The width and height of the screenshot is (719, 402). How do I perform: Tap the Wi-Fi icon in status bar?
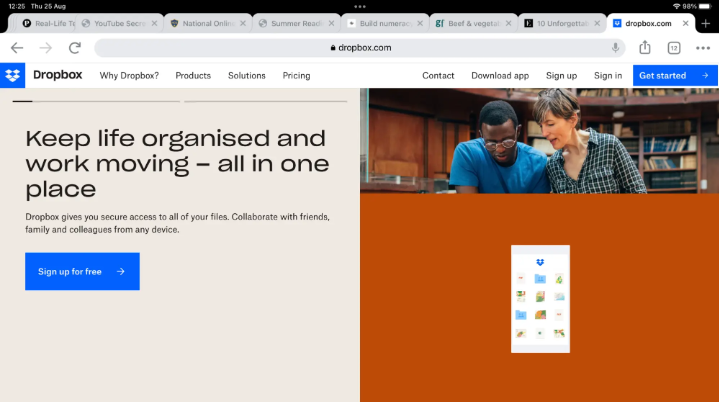click(x=676, y=6)
